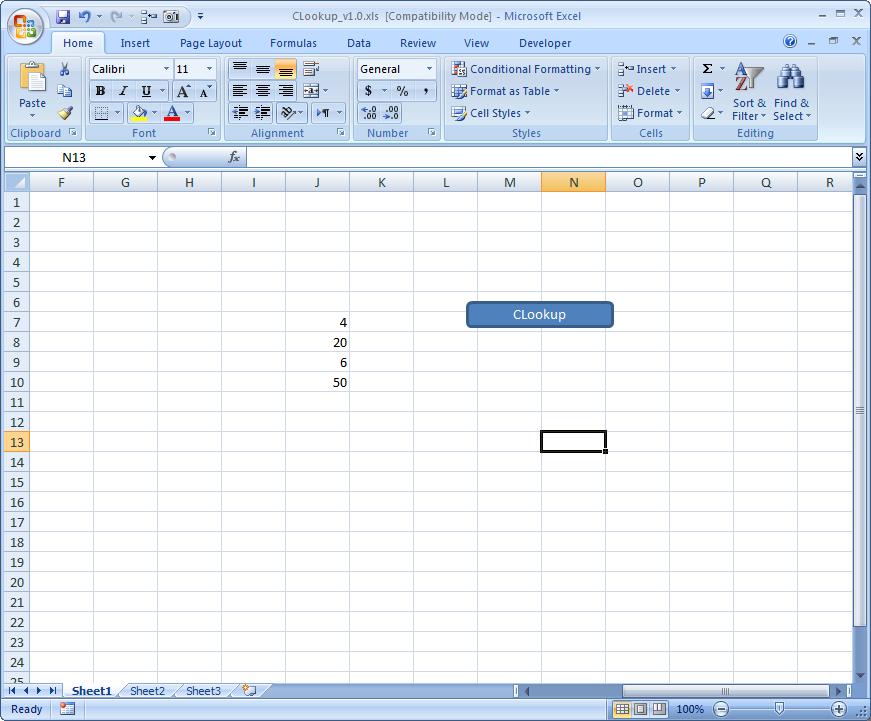Activate the Format Painter brush
871x721 pixels.
[x=65, y=113]
